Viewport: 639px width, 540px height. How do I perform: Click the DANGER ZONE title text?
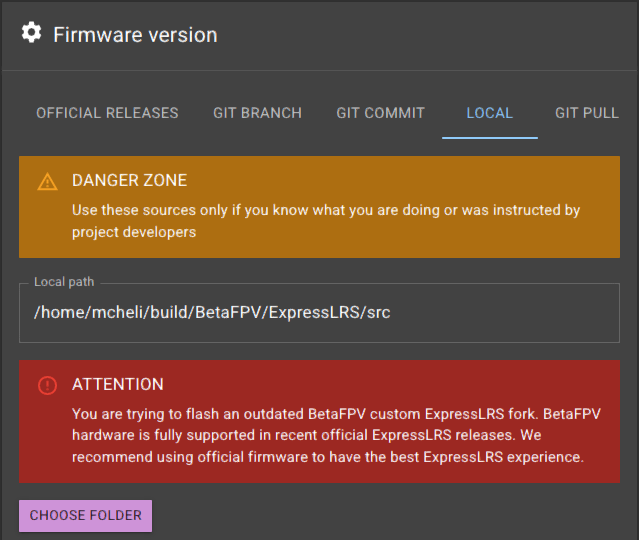tap(130, 180)
